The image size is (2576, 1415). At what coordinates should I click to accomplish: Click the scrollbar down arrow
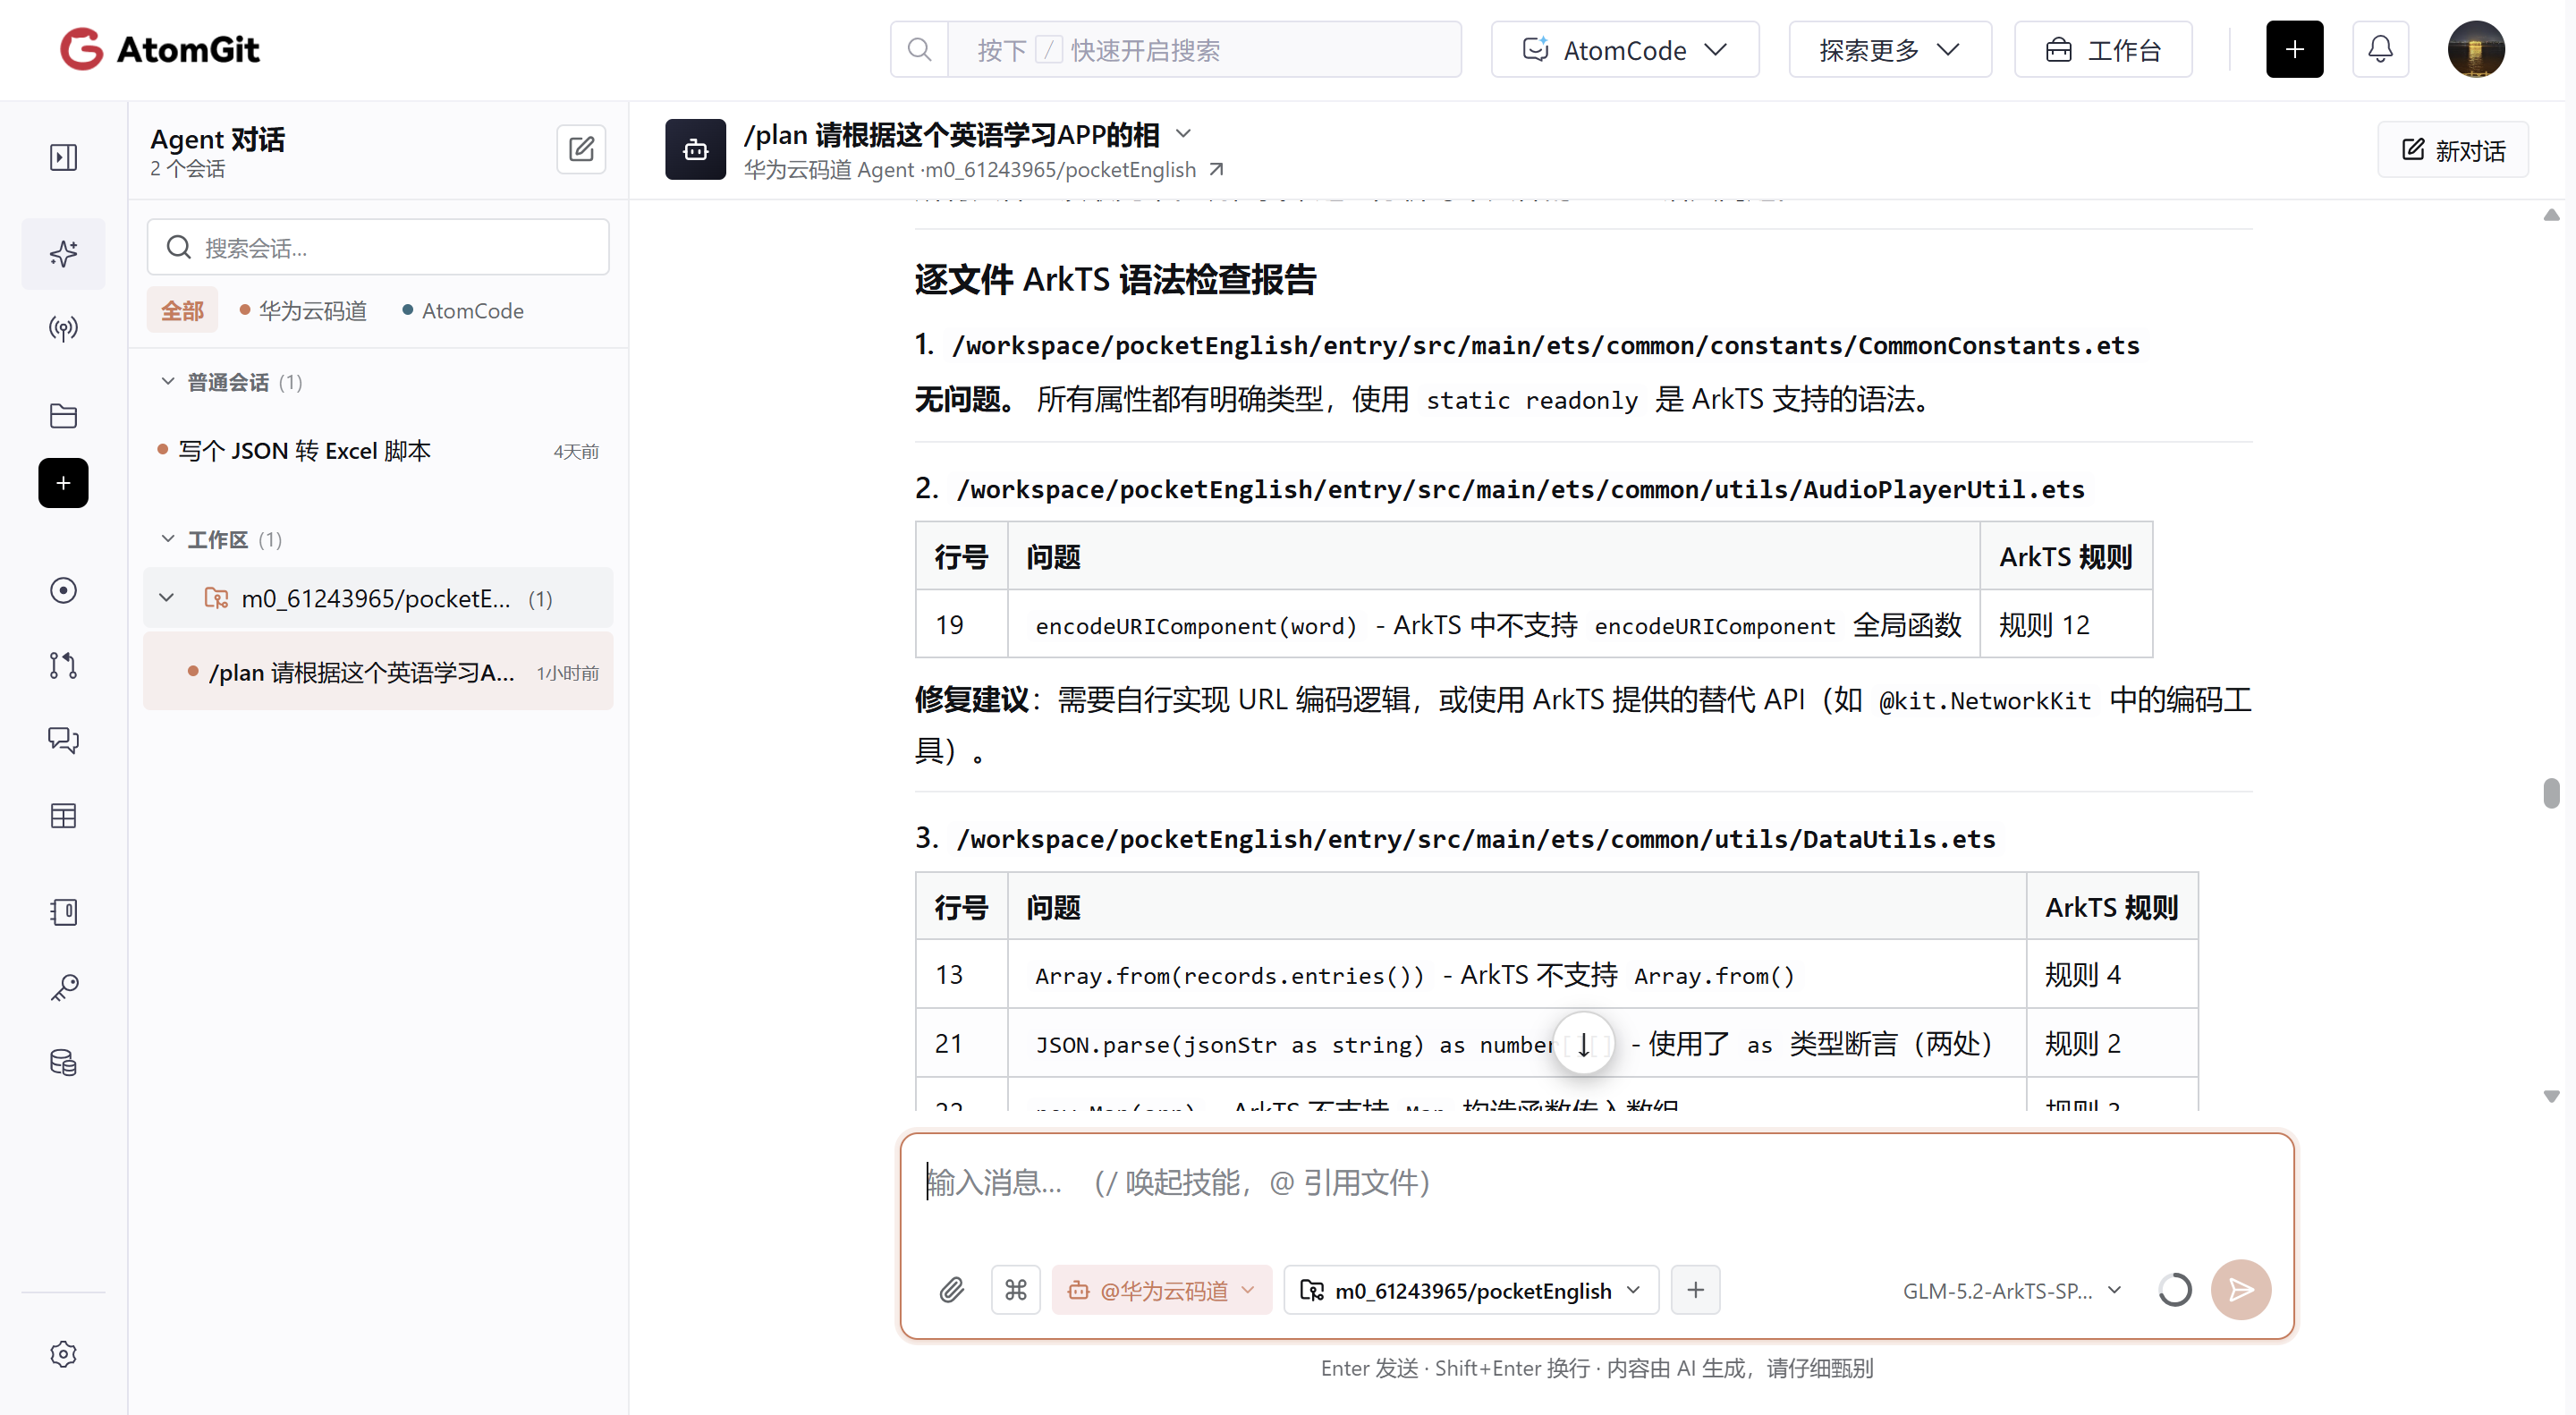point(2551,1096)
